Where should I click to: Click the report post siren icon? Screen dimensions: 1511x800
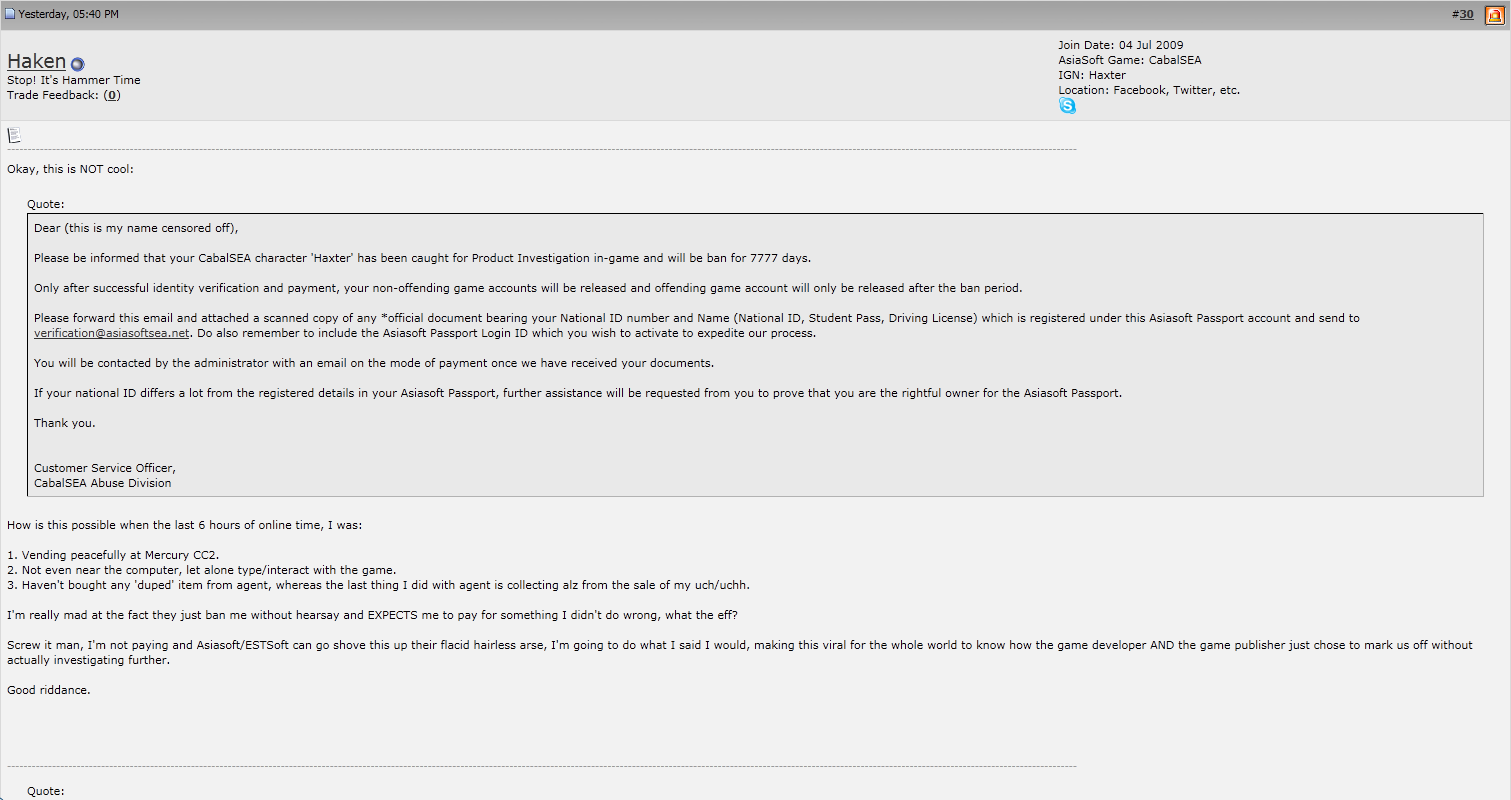point(1494,14)
